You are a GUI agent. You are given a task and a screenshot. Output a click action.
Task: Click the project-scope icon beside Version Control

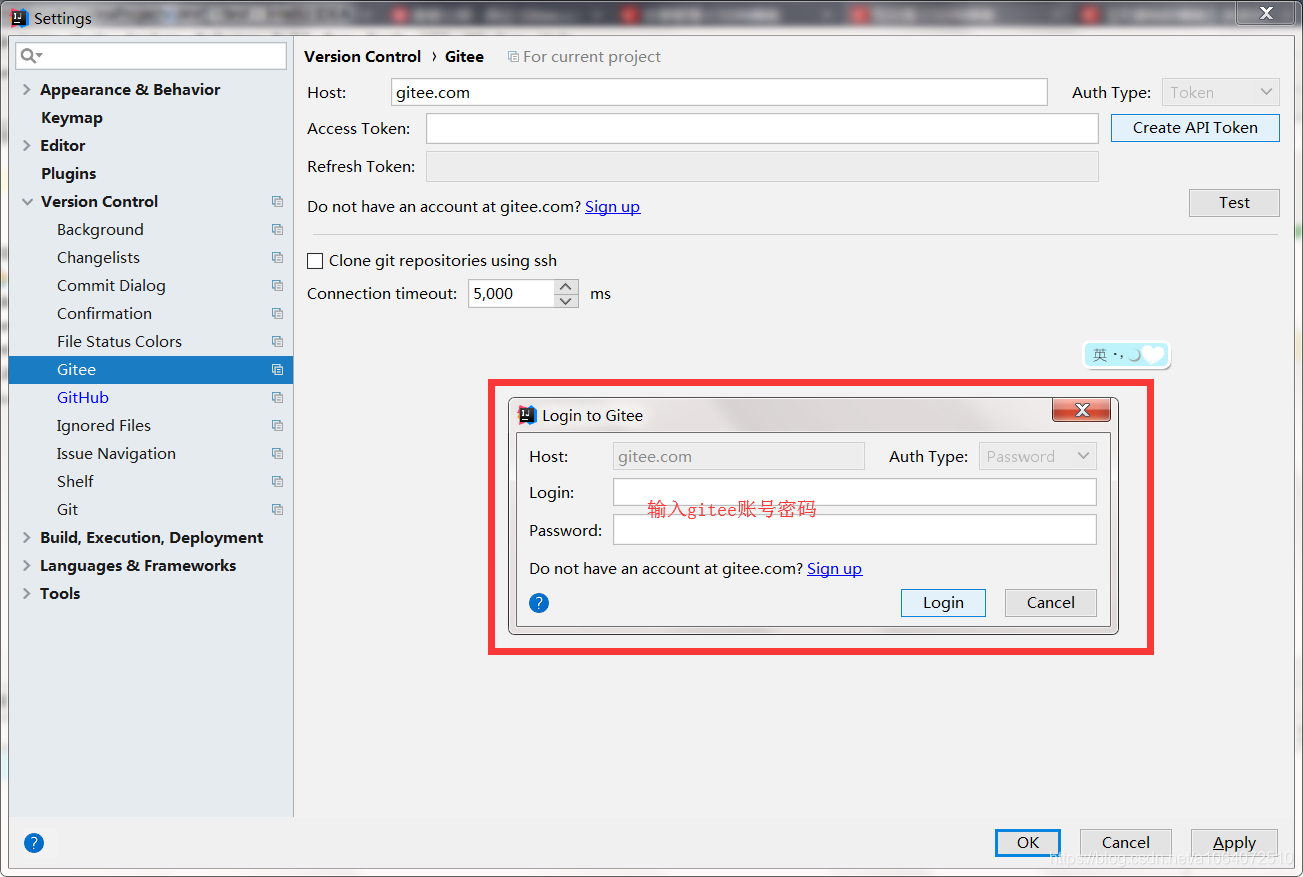click(277, 201)
